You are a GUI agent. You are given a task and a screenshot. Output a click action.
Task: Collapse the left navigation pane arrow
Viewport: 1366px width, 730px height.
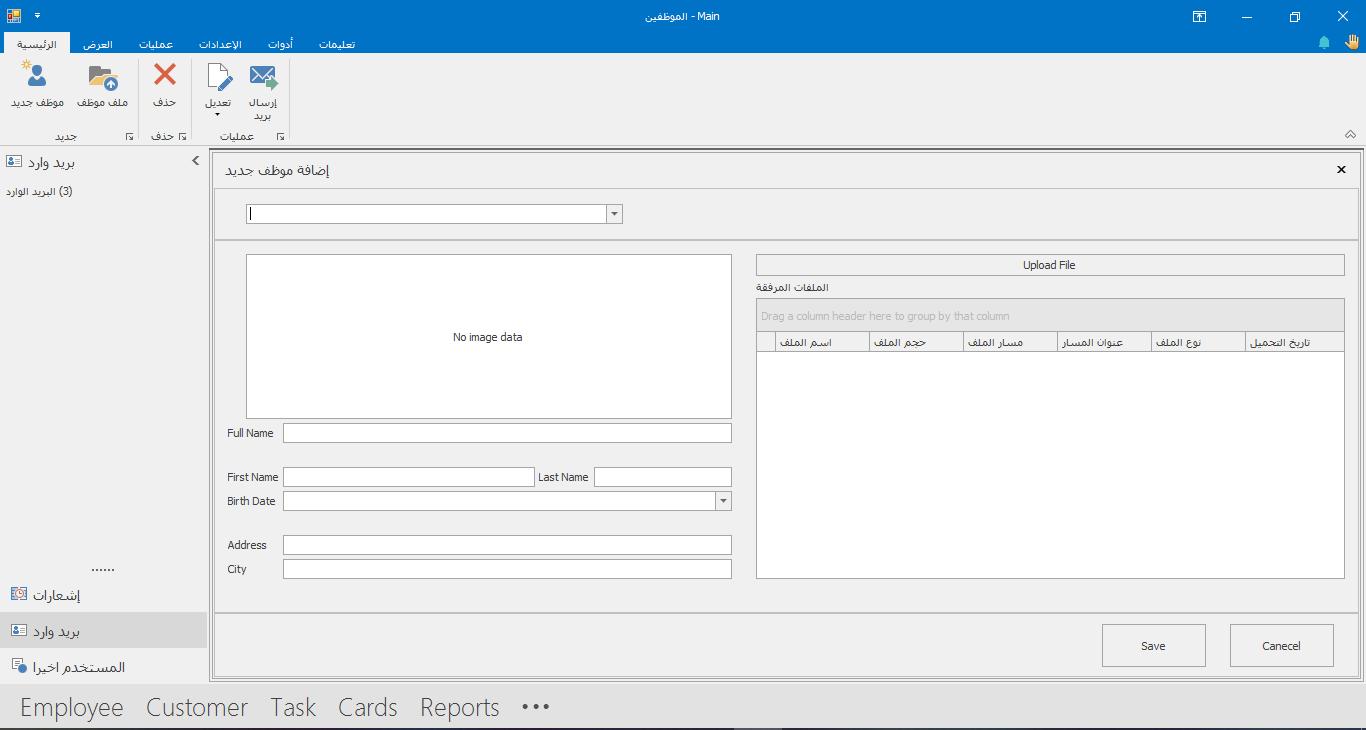tap(196, 161)
